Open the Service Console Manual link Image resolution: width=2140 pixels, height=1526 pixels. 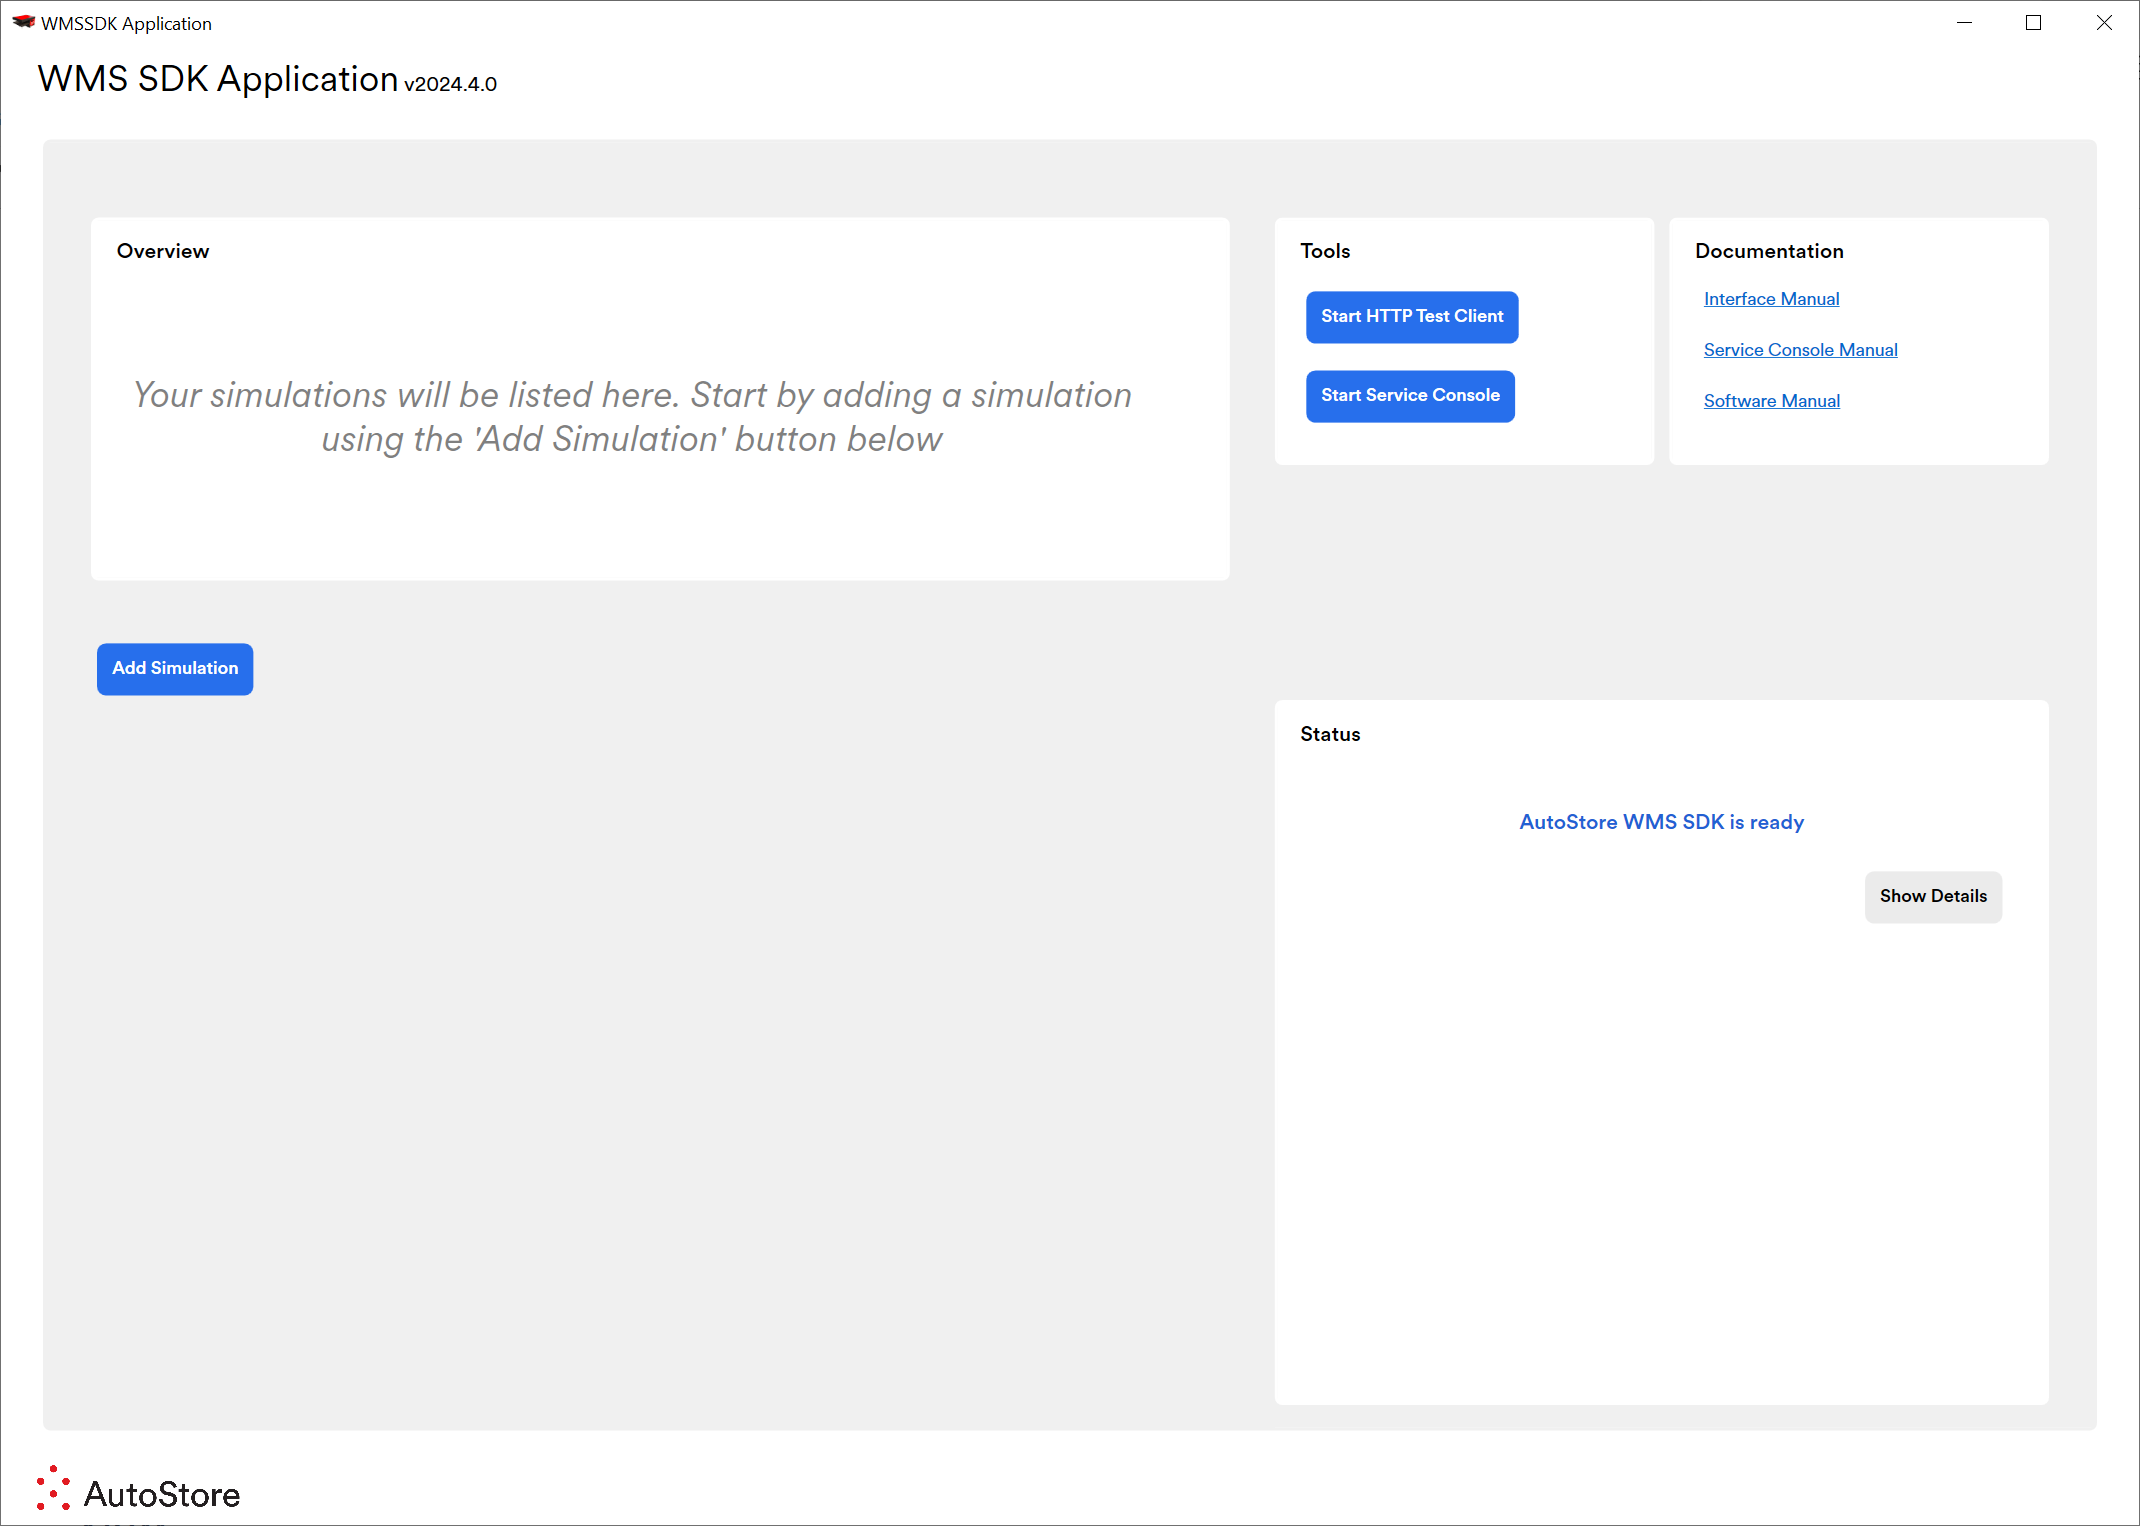[x=1800, y=350]
